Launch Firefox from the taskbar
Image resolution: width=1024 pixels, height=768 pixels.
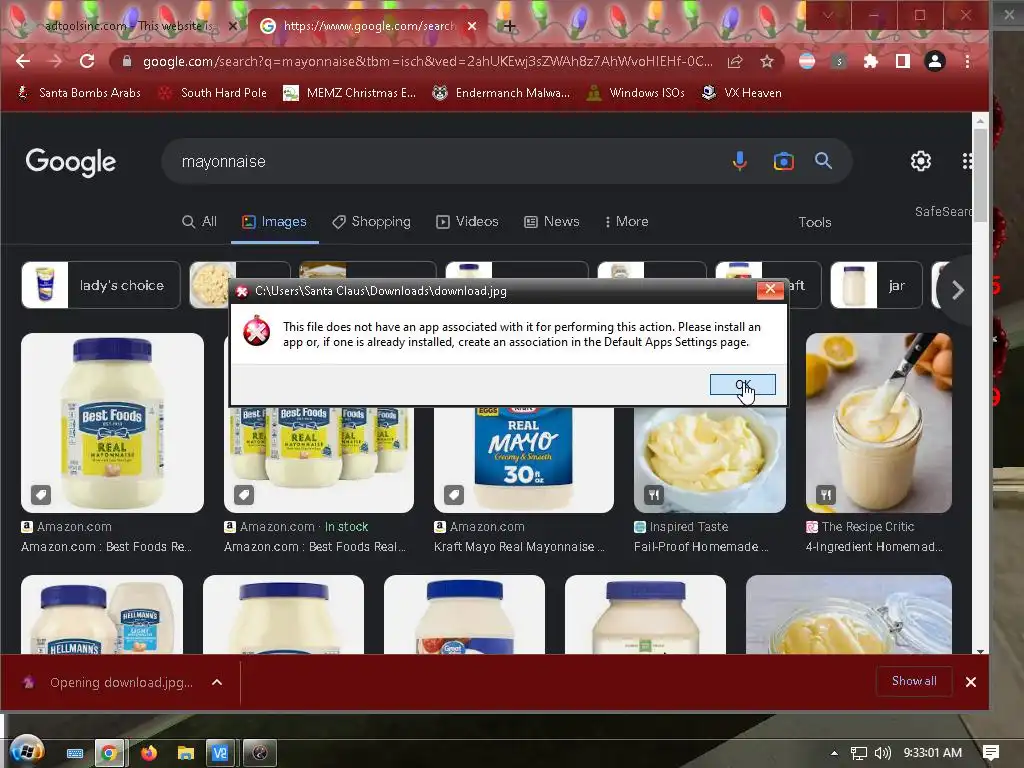149,754
